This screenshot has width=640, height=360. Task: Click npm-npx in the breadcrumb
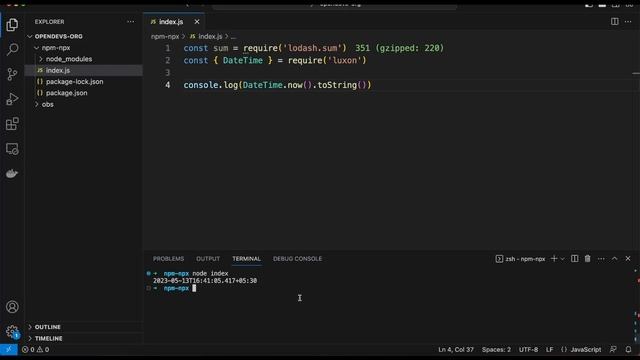tap(165, 36)
